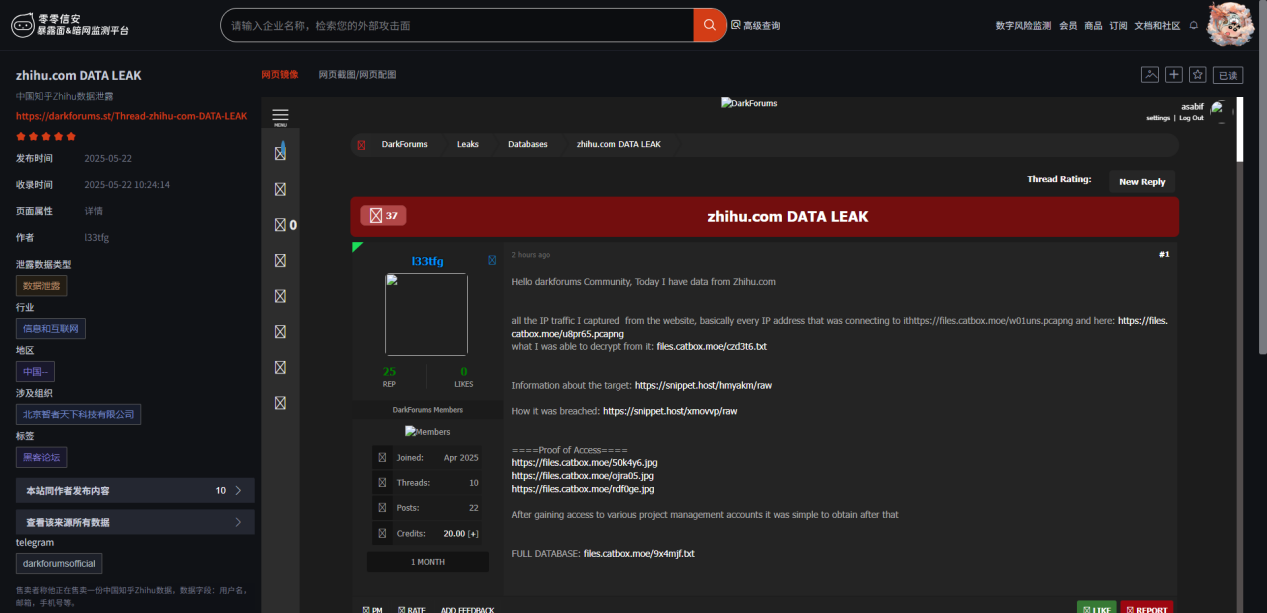Mark the item with the 已读 button
Viewport: 1267px width, 613px height.
tap(1228, 75)
